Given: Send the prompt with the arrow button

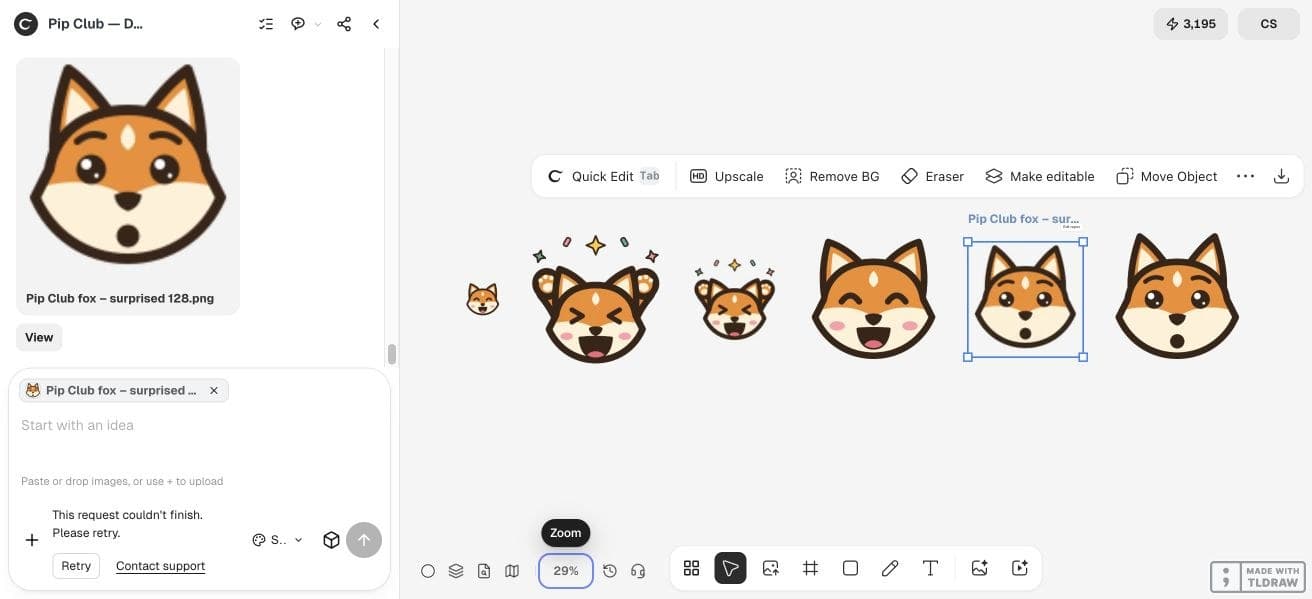Looking at the screenshot, I should (364, 540).
